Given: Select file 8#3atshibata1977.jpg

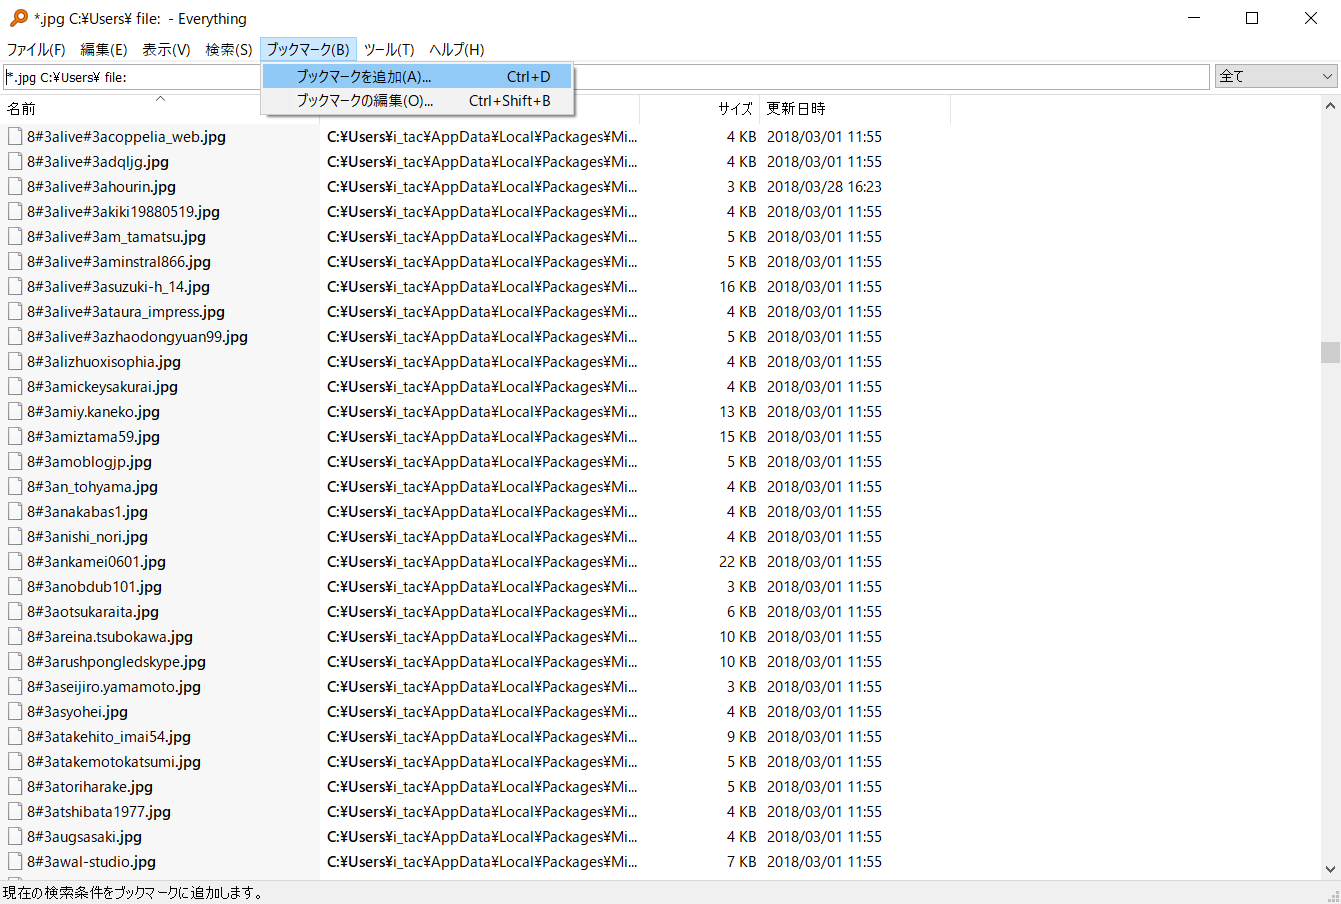Looking at the screenshot, I should pyautogui.click(x=99, y=812).
